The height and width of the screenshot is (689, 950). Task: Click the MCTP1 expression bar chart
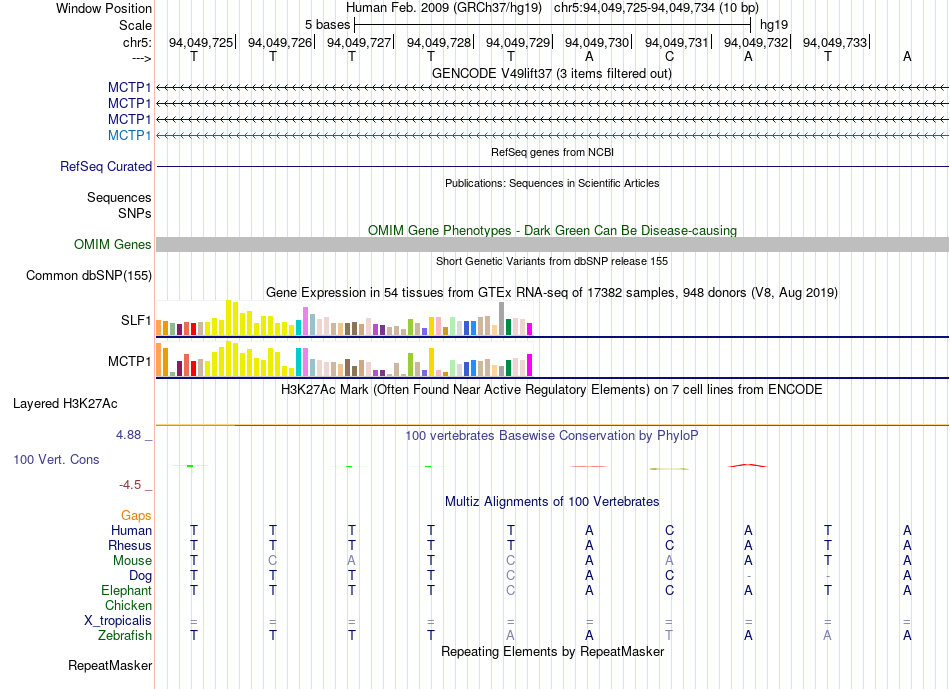click(344, 359)
